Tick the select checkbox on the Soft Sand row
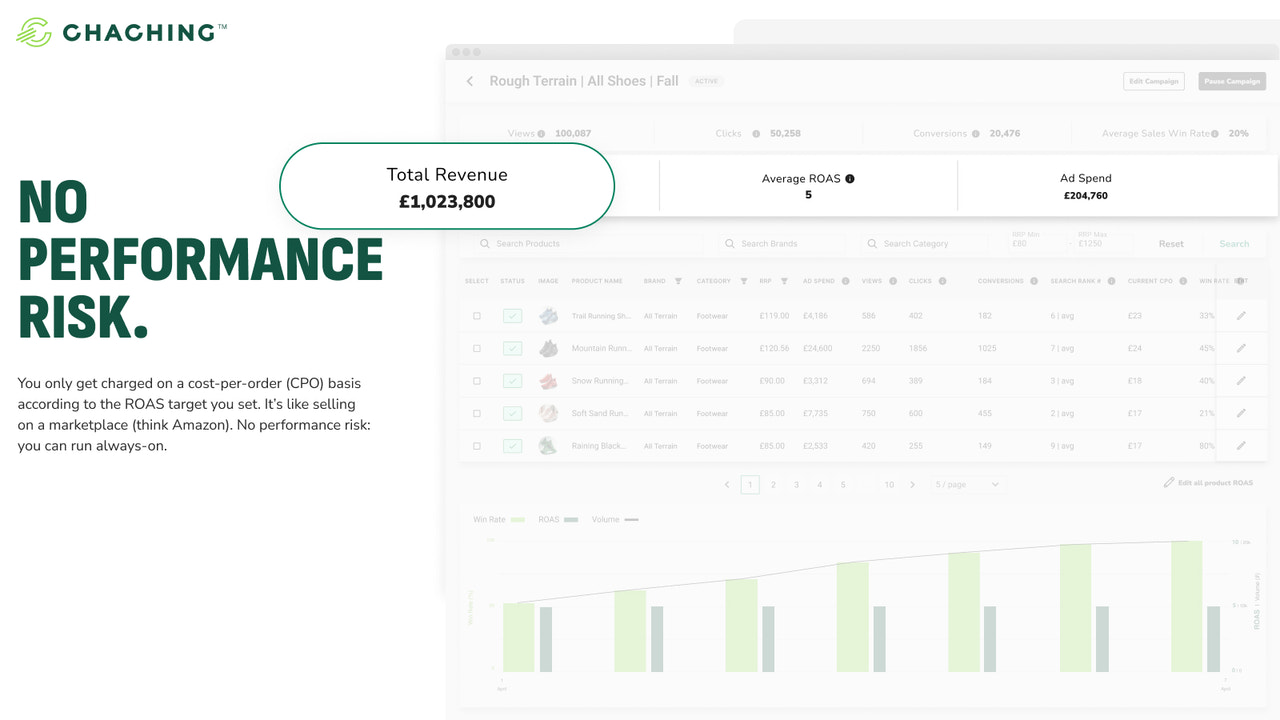Screen dimensions: 1280x720 pos(476,413)
